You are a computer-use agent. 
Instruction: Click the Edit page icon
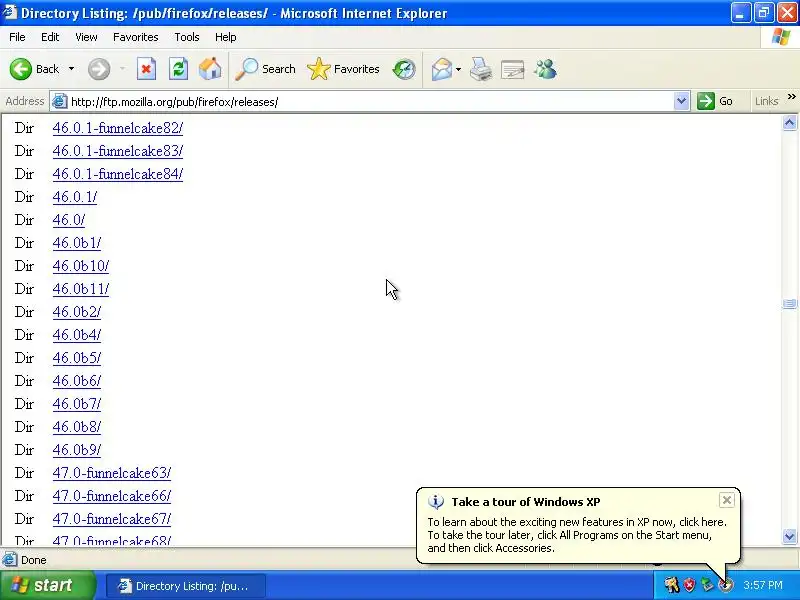point(512,69)
